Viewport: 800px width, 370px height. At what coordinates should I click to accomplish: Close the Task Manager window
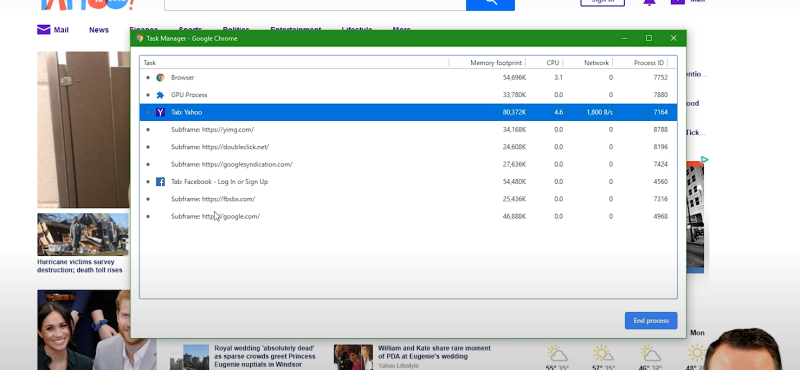(x=673, y=38)
